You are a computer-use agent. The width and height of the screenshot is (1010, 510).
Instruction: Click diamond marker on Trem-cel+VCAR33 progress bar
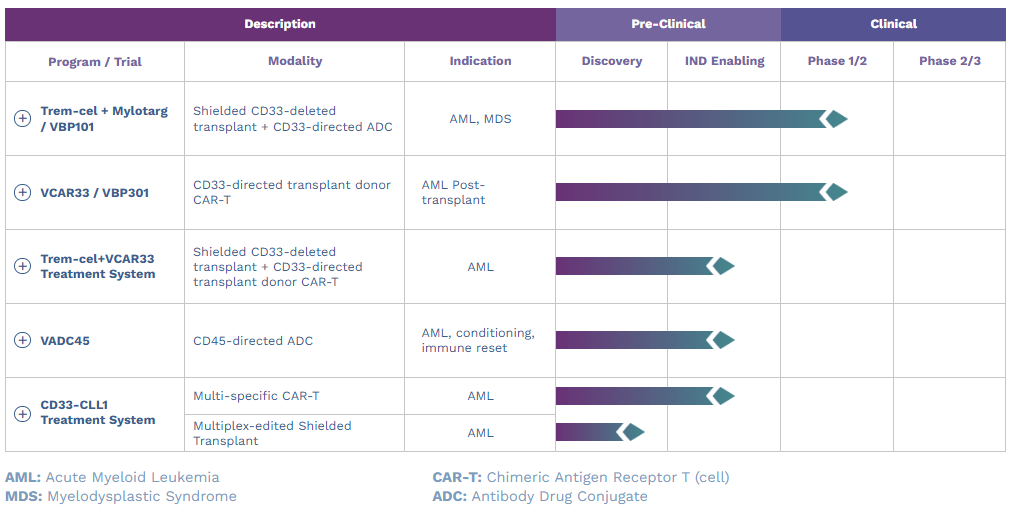722,266
